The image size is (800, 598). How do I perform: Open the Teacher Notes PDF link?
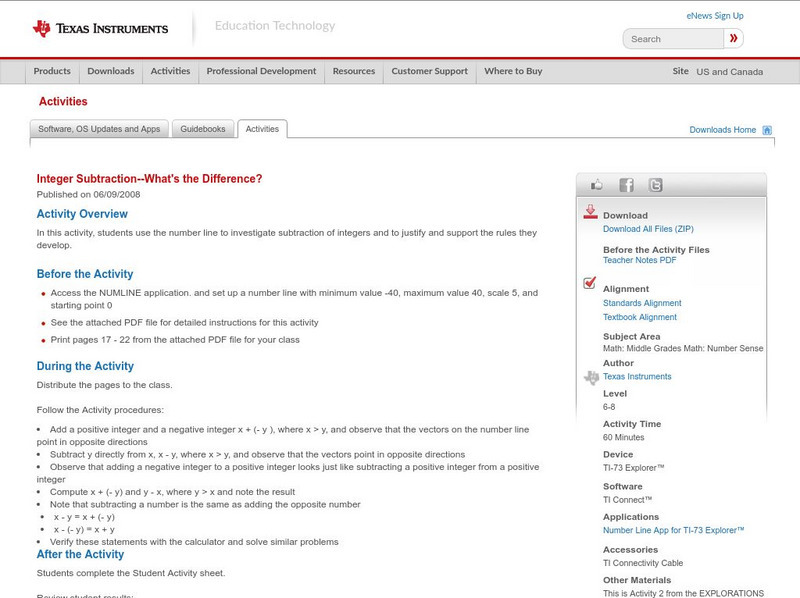coord(639,260)
